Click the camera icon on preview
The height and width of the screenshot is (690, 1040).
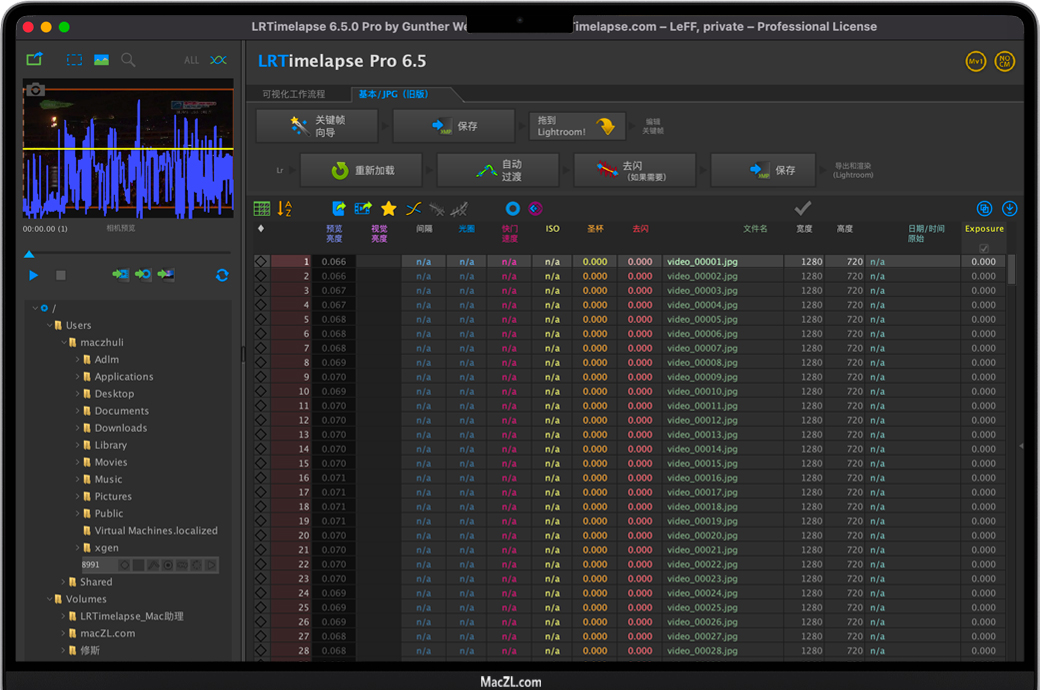point(36,90)
